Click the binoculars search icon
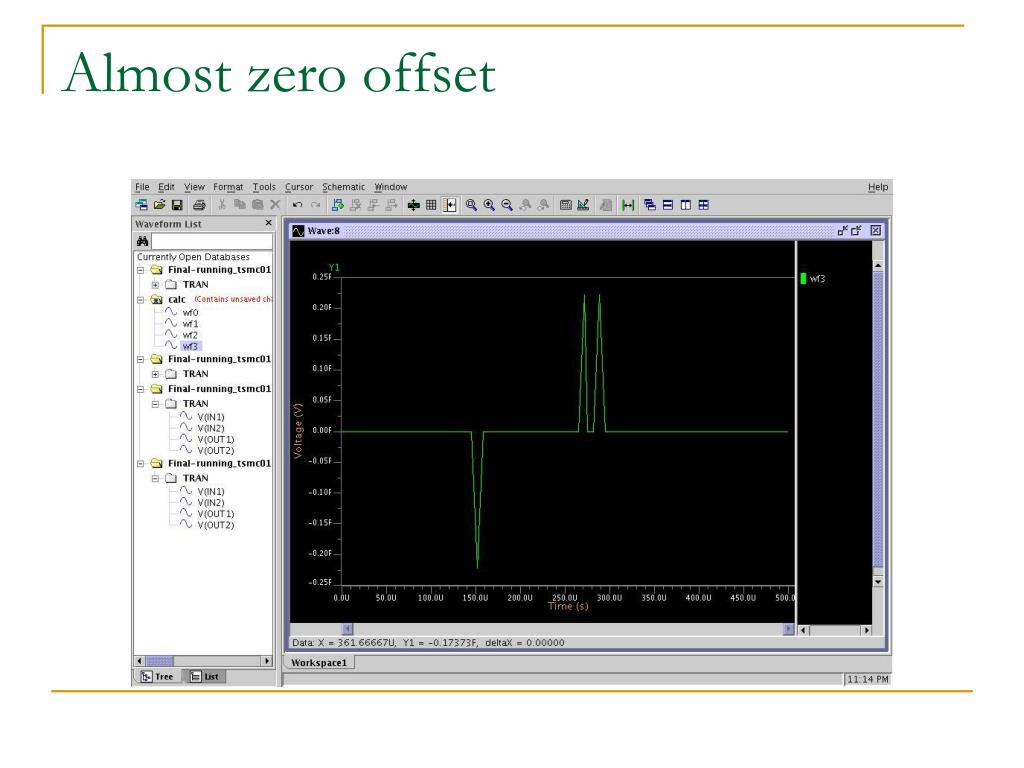1024x768 pixels. (142, 241)
